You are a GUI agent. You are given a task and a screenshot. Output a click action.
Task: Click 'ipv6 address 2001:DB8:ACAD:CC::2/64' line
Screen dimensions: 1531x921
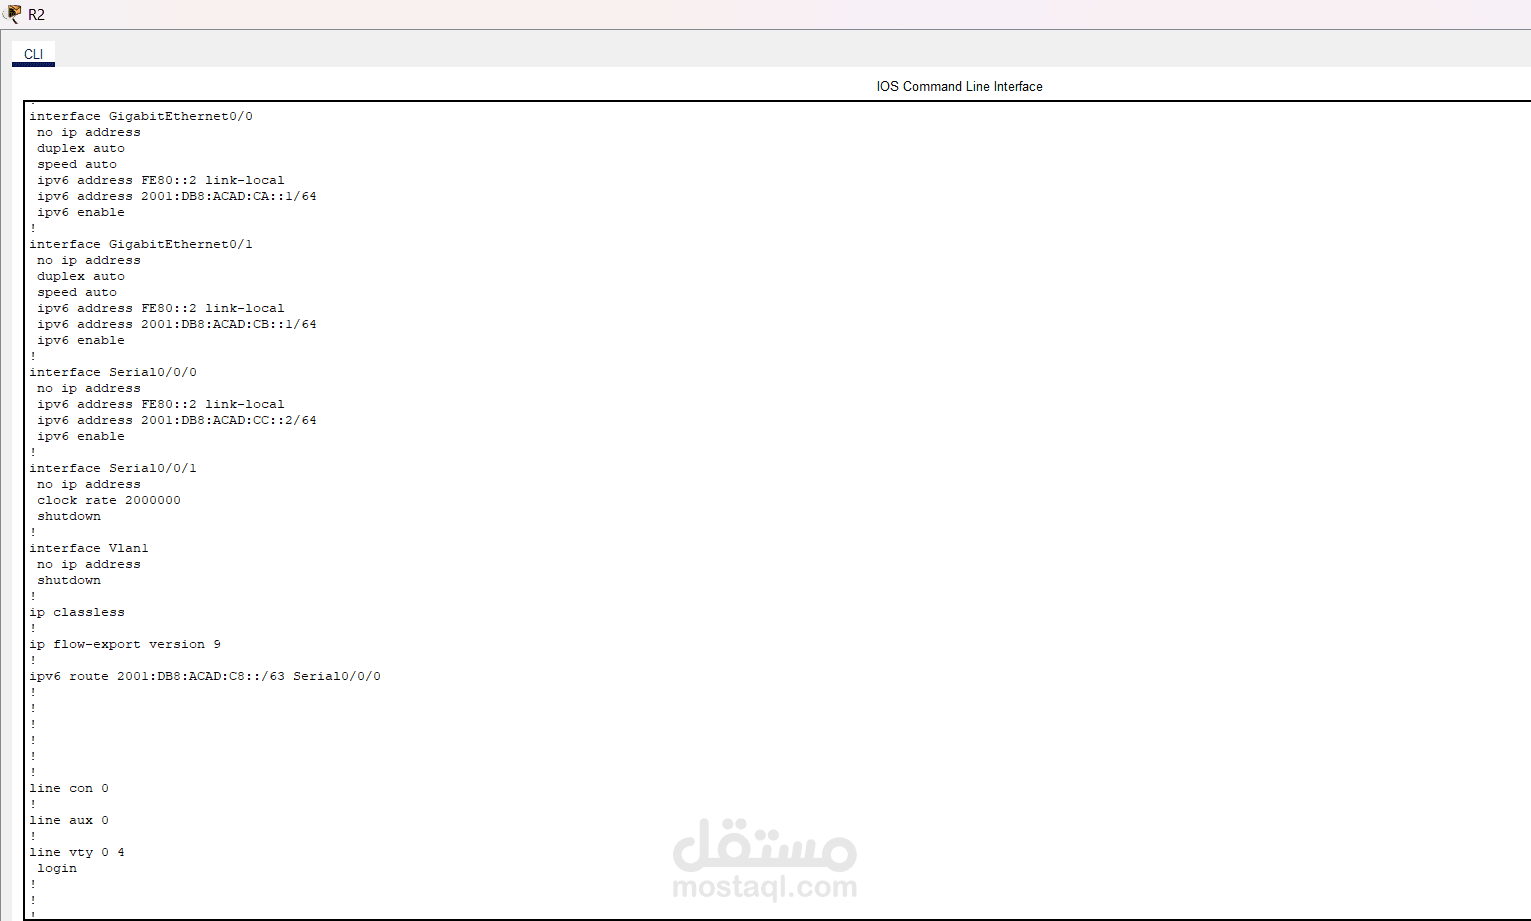tap(177, 420)
